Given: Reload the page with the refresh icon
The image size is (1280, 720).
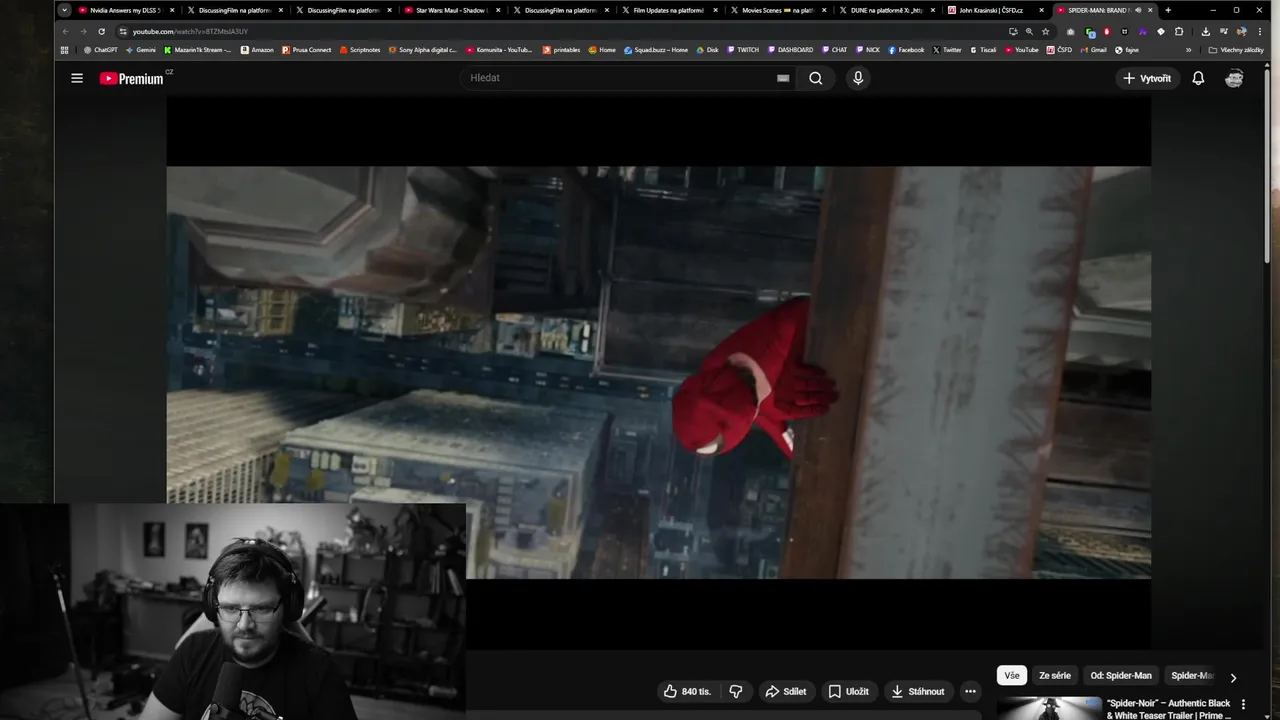Looking at the screenshot, I should pyautogui.click(x=101, y=31).
